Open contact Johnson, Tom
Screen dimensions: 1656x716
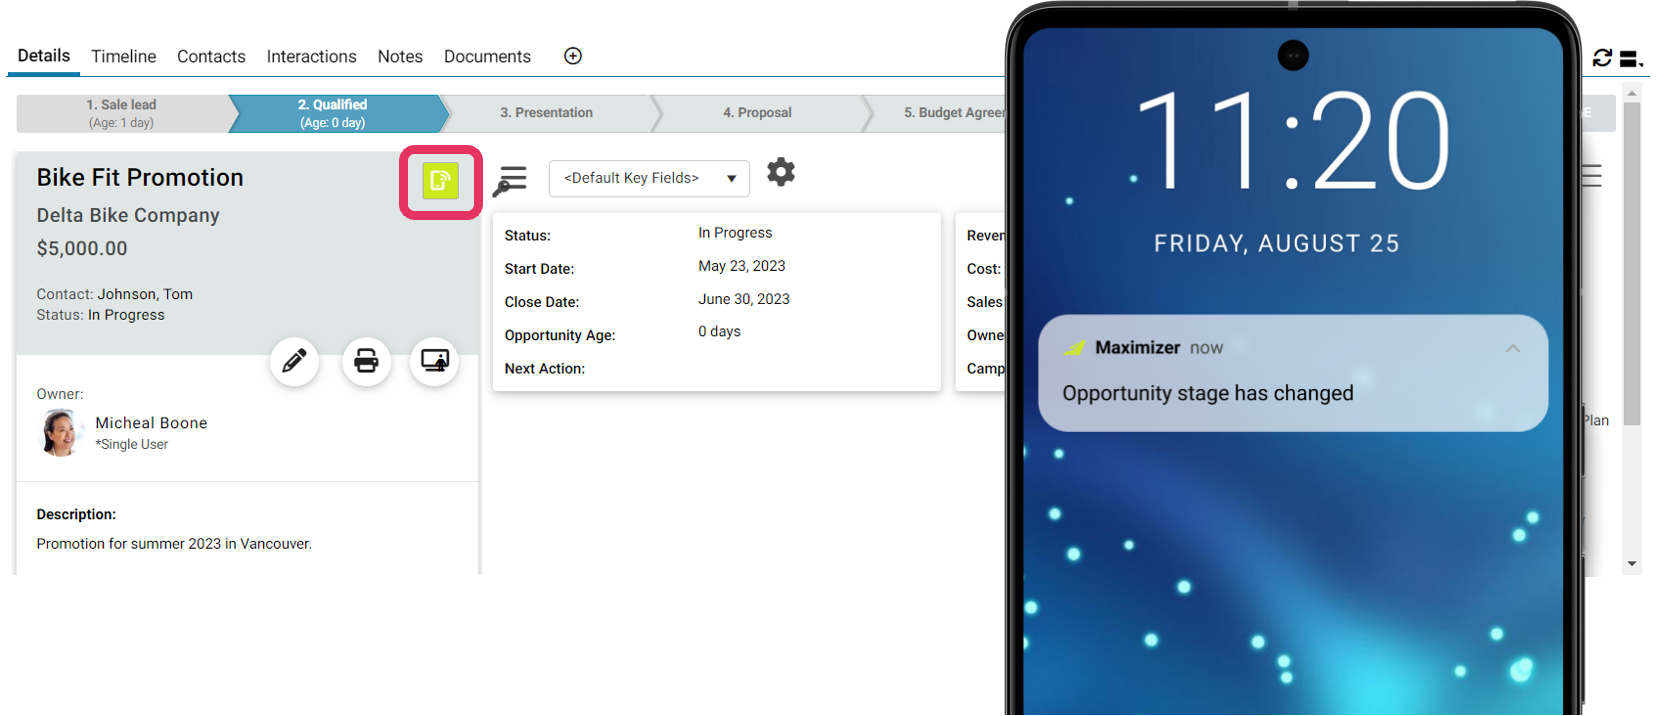tap(145, 294)
